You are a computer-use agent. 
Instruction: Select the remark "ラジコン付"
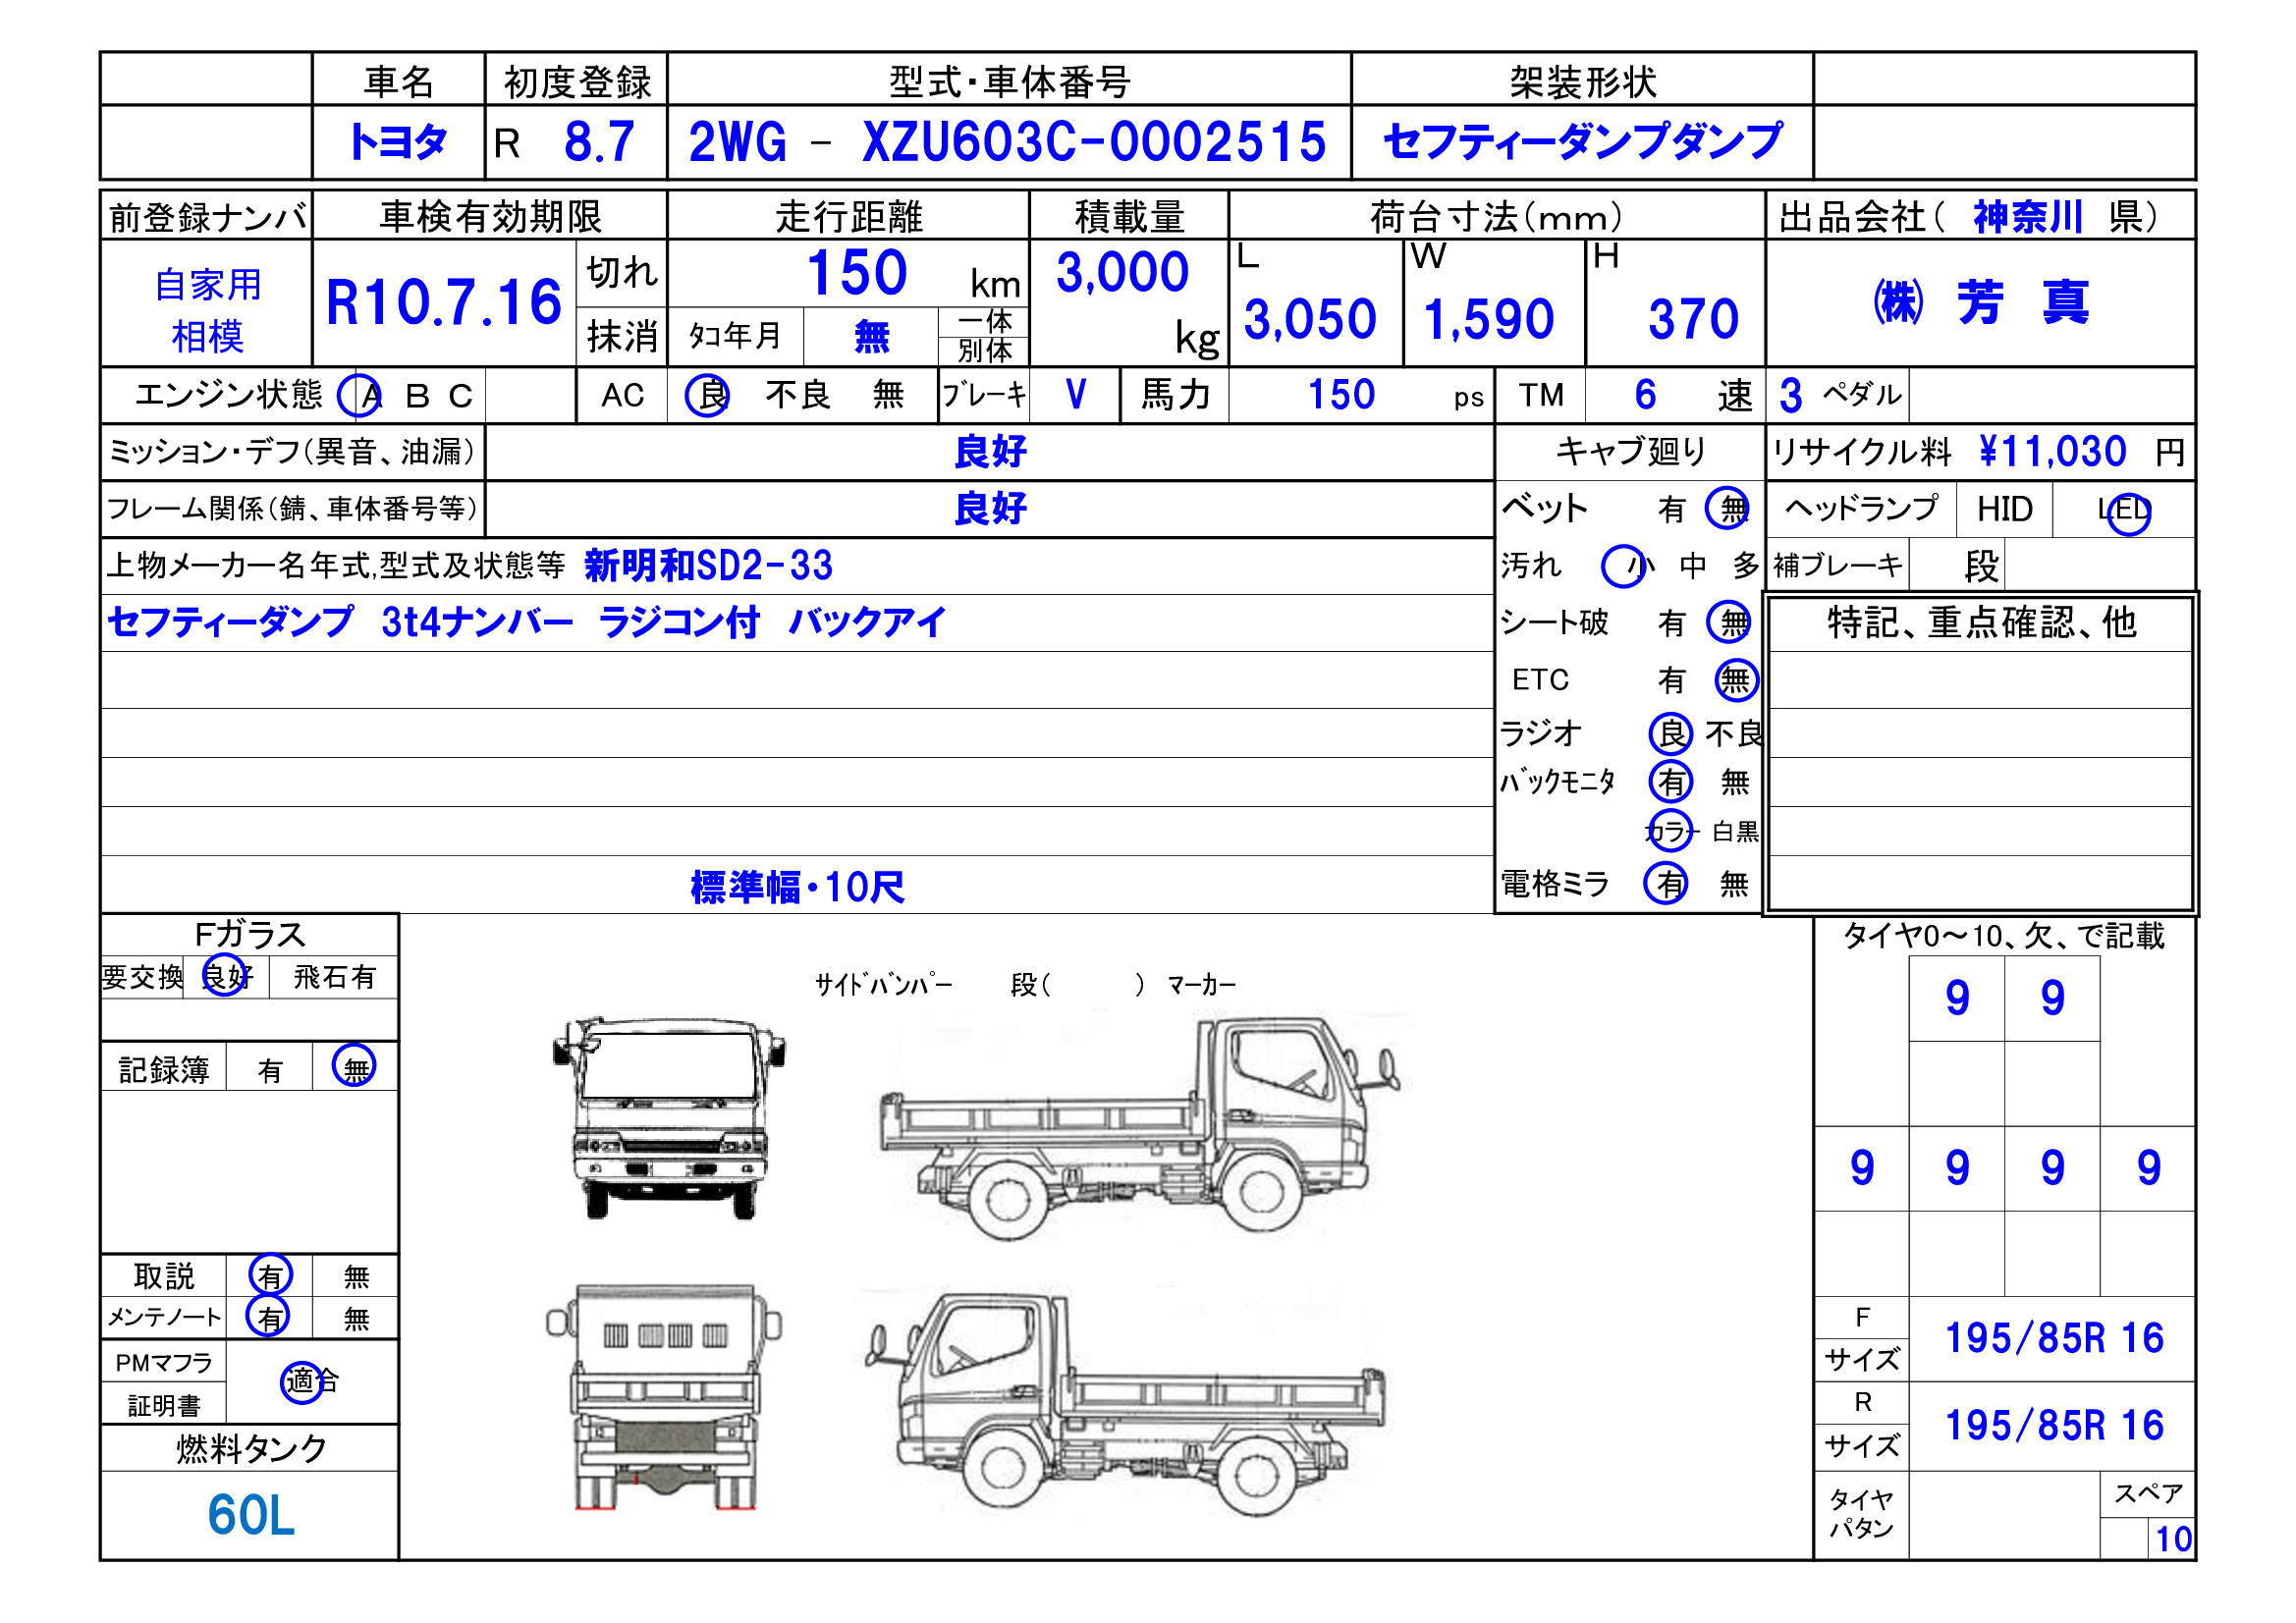tap(679, 622)
